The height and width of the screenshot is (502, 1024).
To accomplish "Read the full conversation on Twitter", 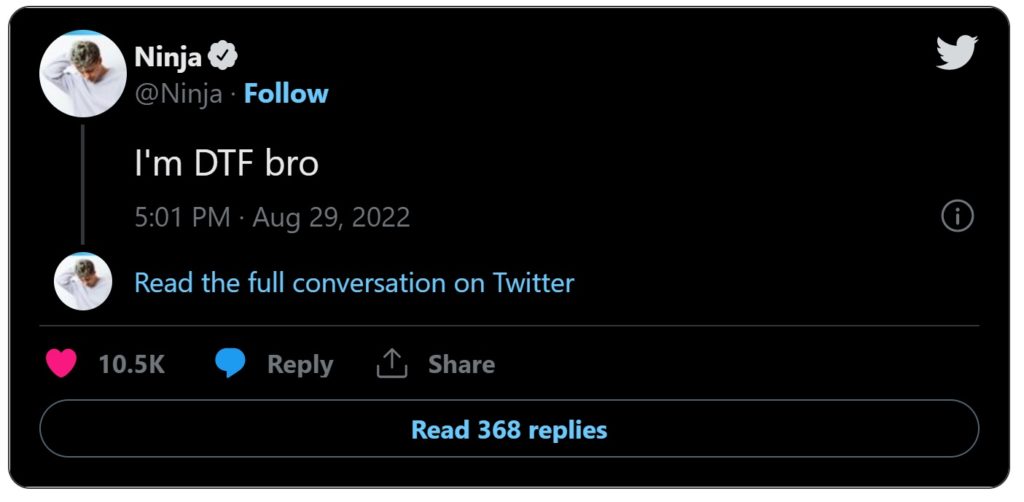I will point(354,283).
